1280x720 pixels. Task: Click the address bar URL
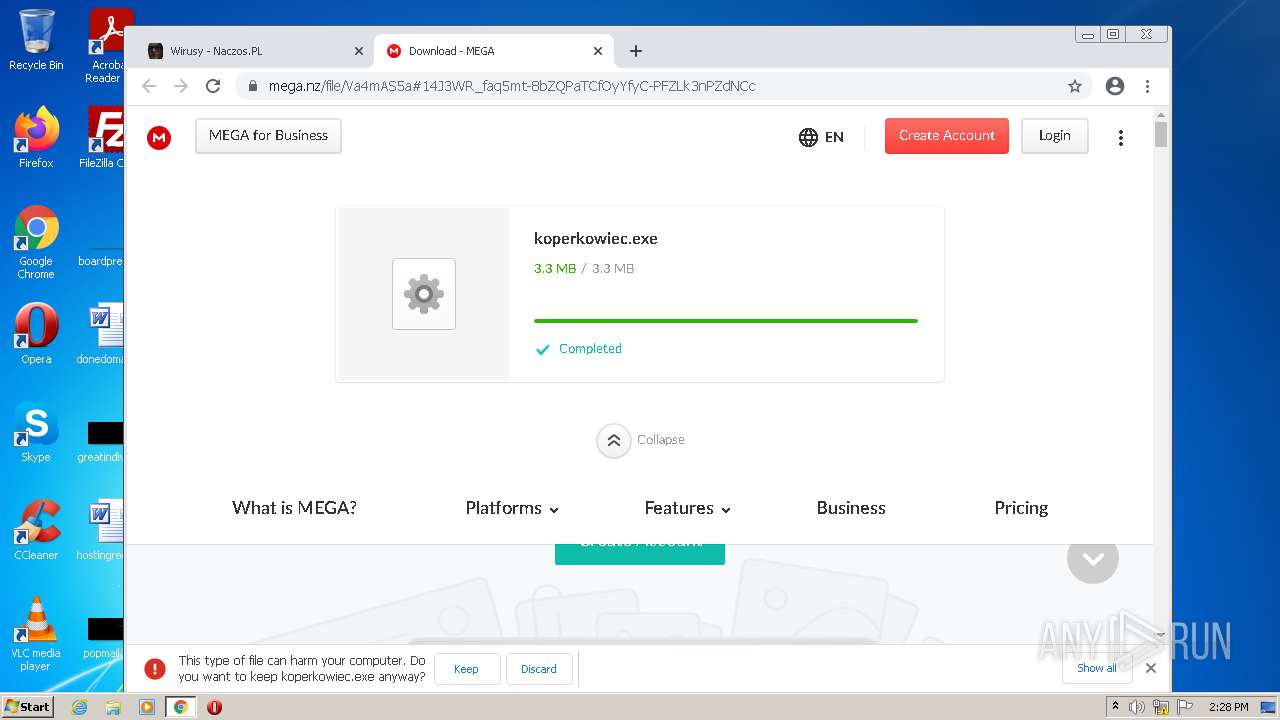[512, 86]
